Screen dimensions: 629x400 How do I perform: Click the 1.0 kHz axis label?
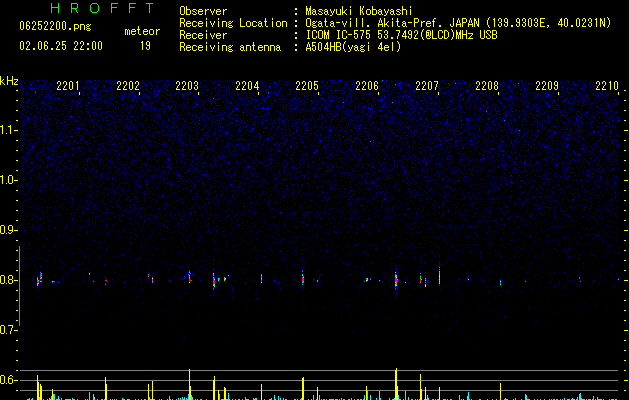[x=8, y=180]
